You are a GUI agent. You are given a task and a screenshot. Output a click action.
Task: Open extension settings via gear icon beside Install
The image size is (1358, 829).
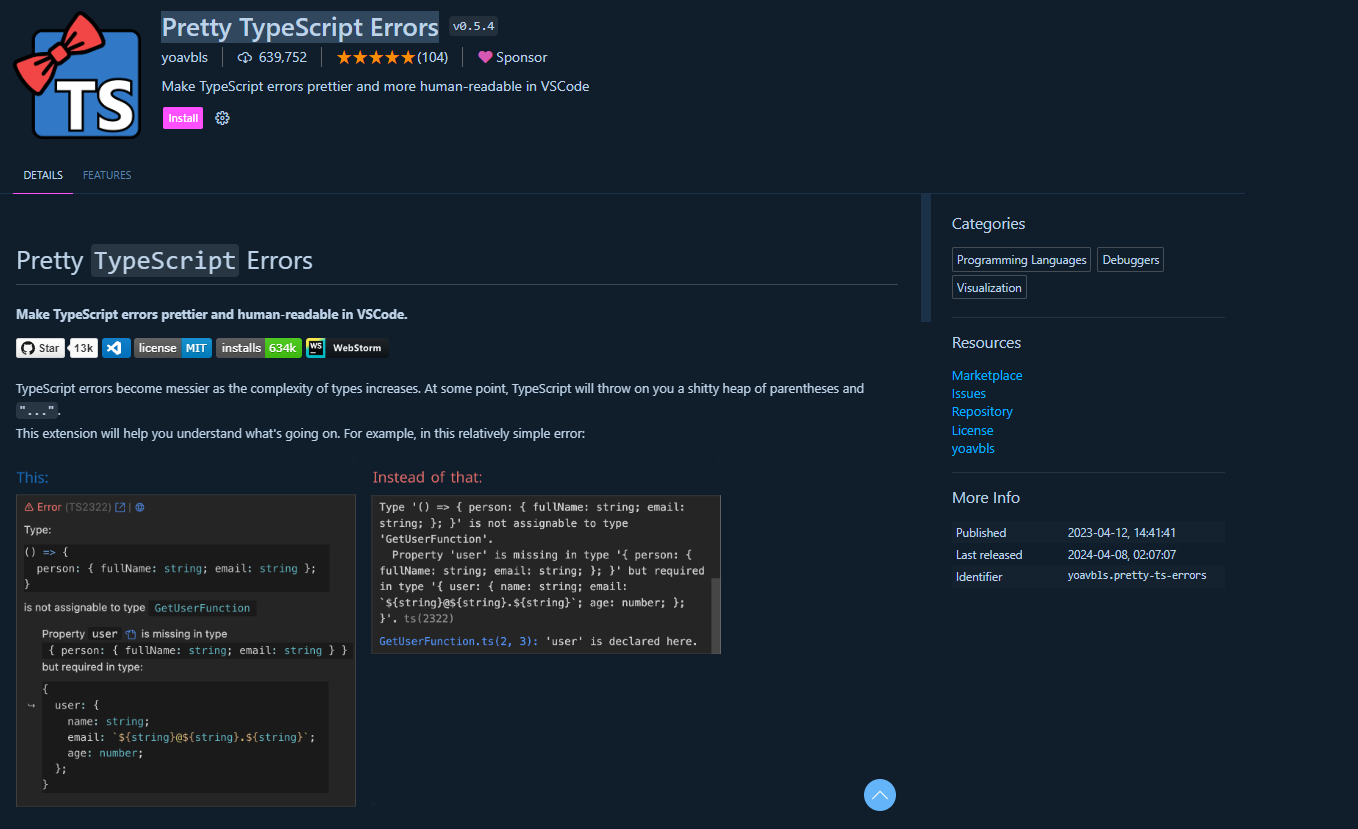(x=222, y=117)
